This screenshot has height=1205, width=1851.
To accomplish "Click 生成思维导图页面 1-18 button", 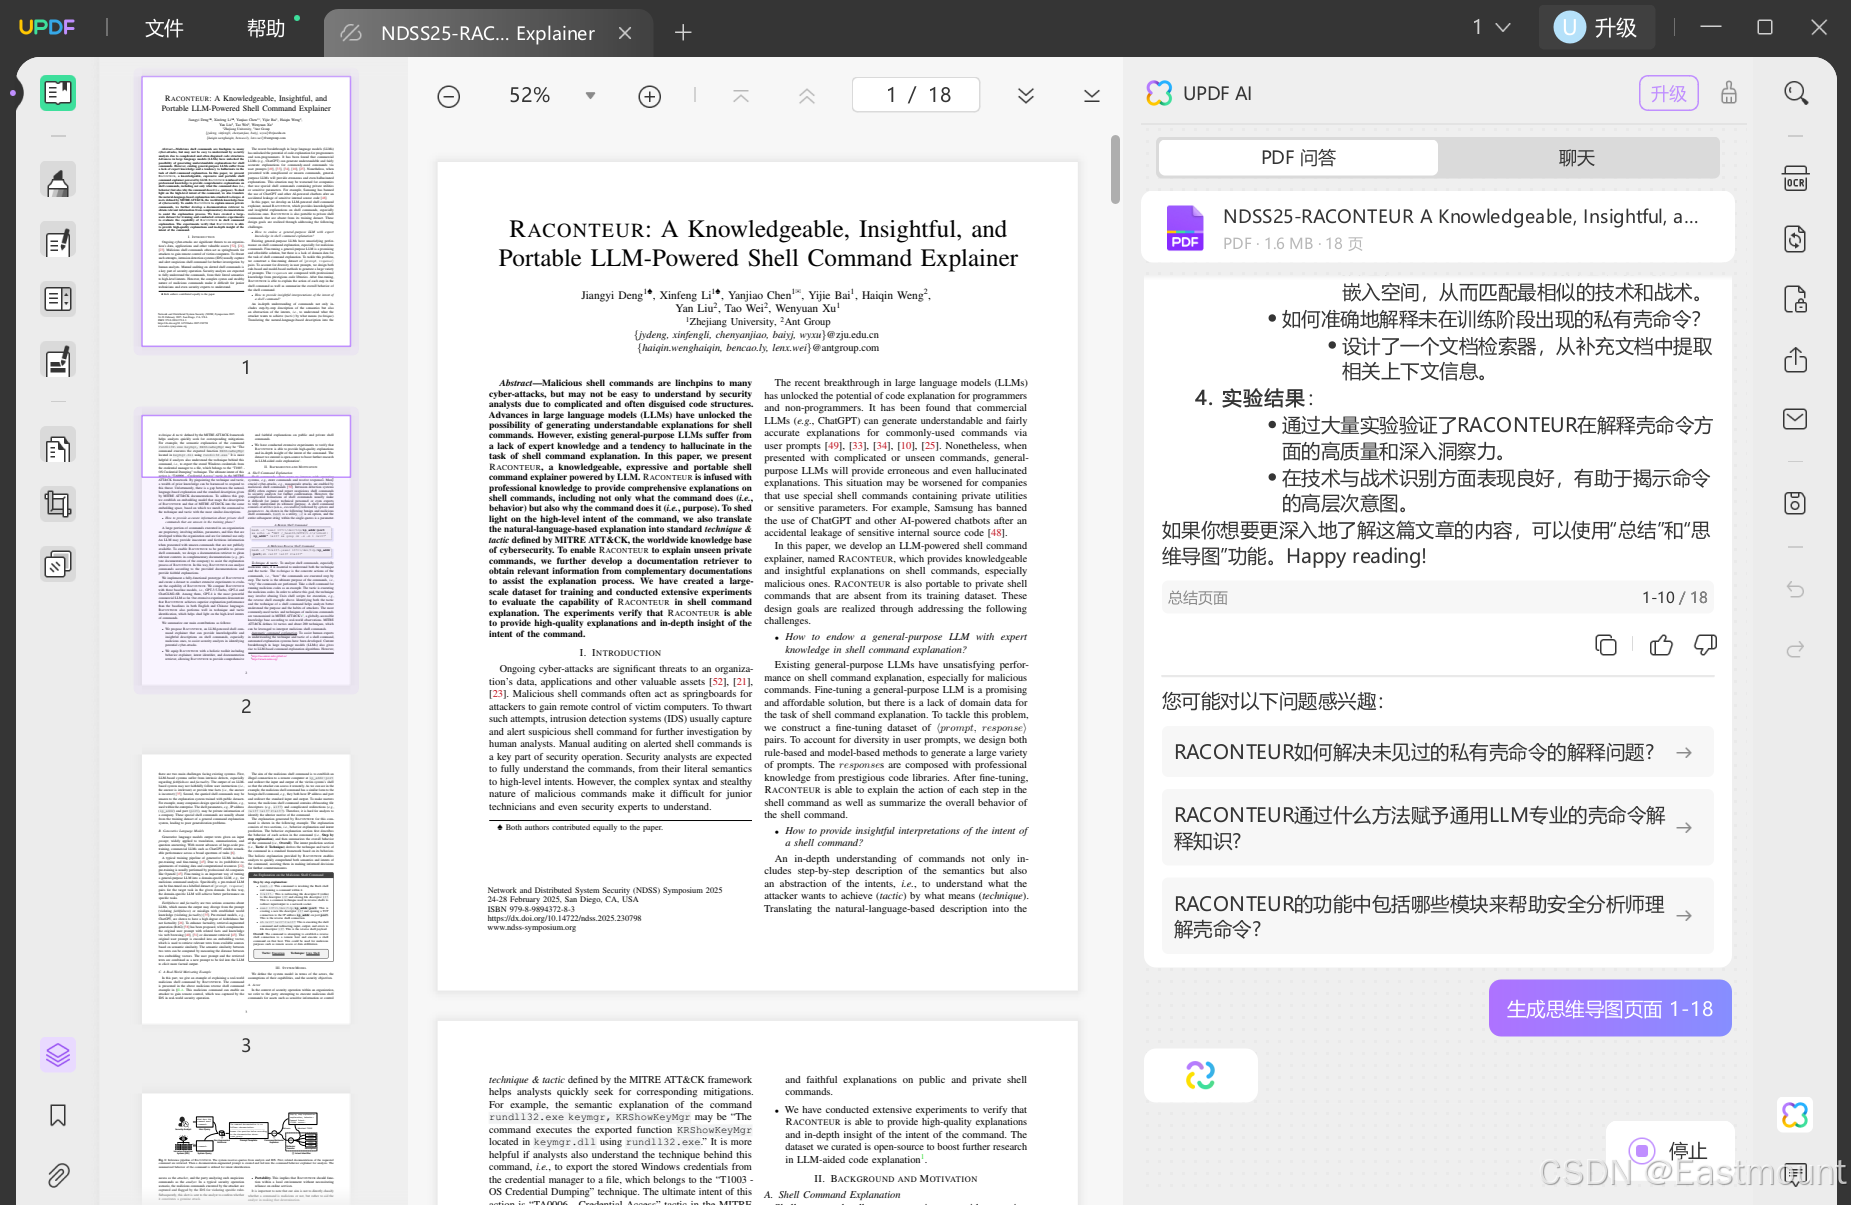I will pos(1610,1008).
